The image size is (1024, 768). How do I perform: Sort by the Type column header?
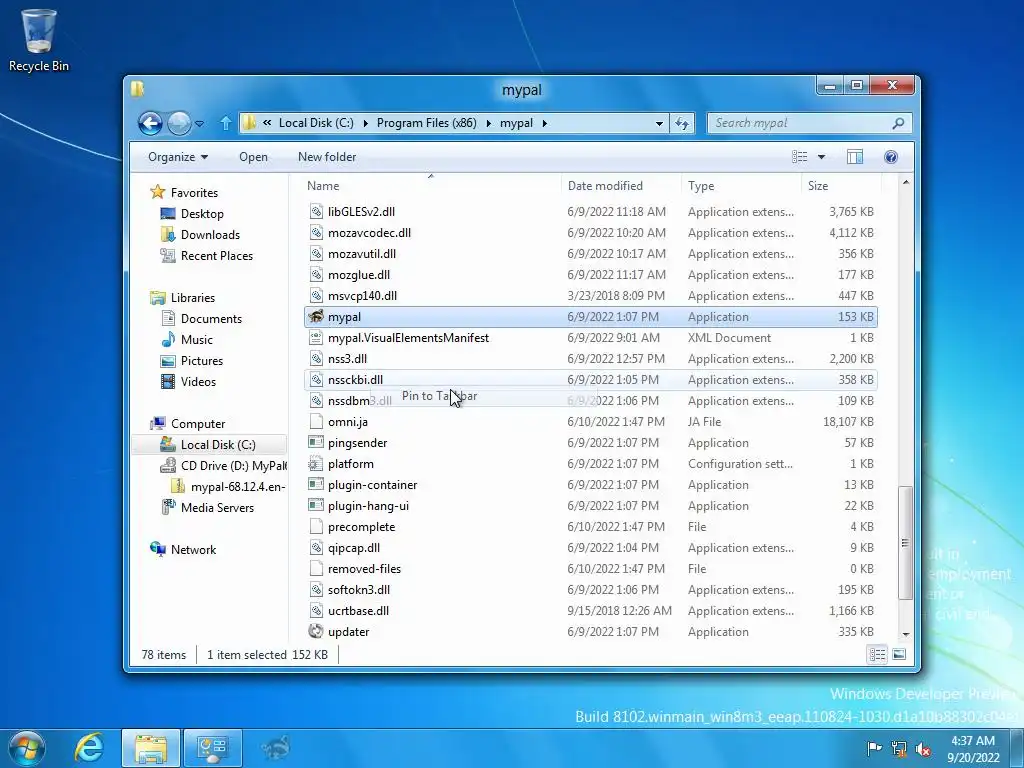point(741,185)
